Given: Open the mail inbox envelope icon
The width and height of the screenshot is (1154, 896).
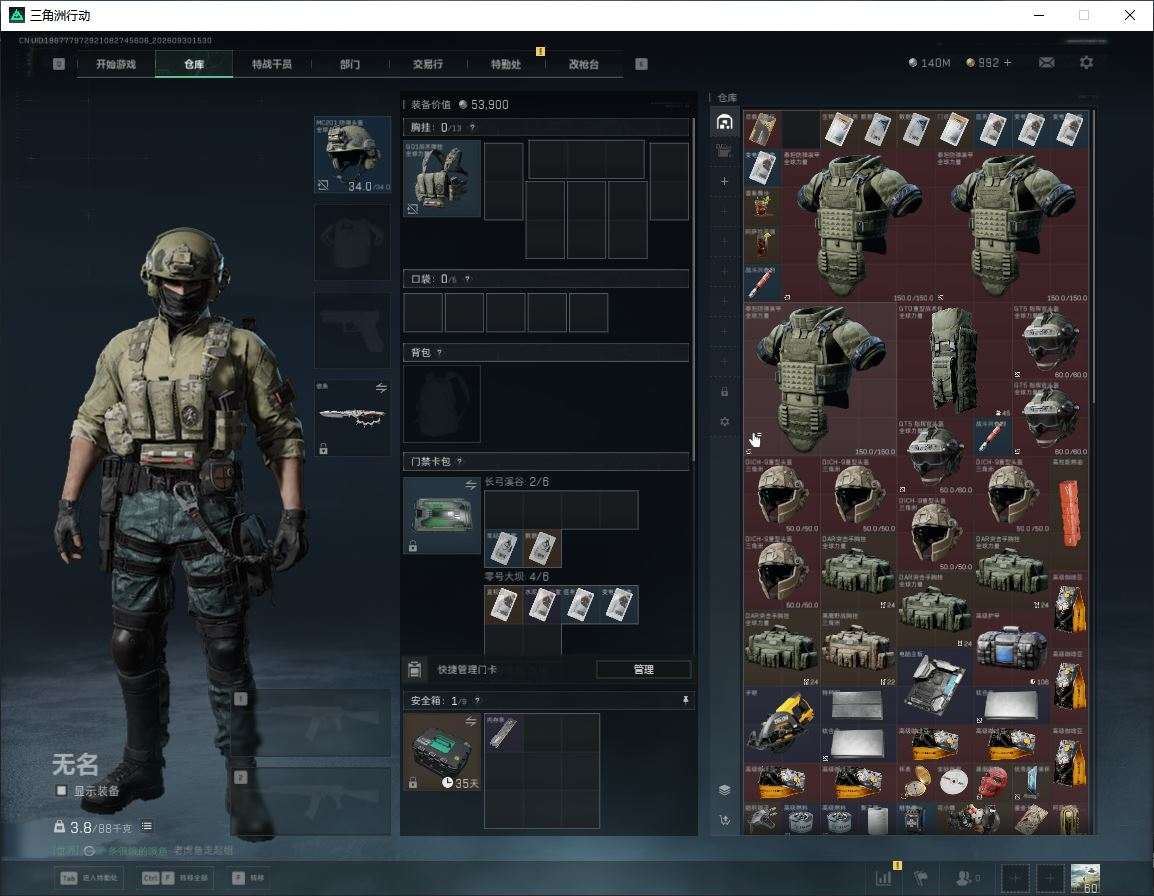Looking at the screenshot, I should tap(1046, 63).
